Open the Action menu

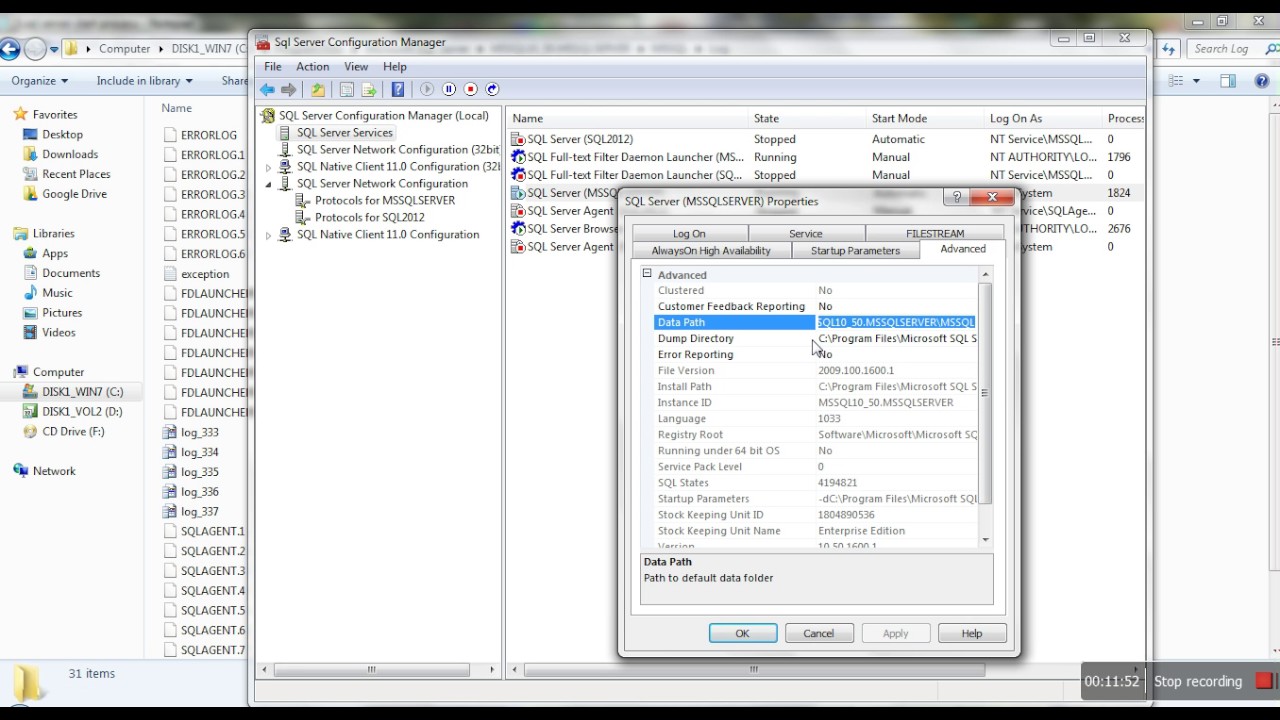[x=312, y=66]
